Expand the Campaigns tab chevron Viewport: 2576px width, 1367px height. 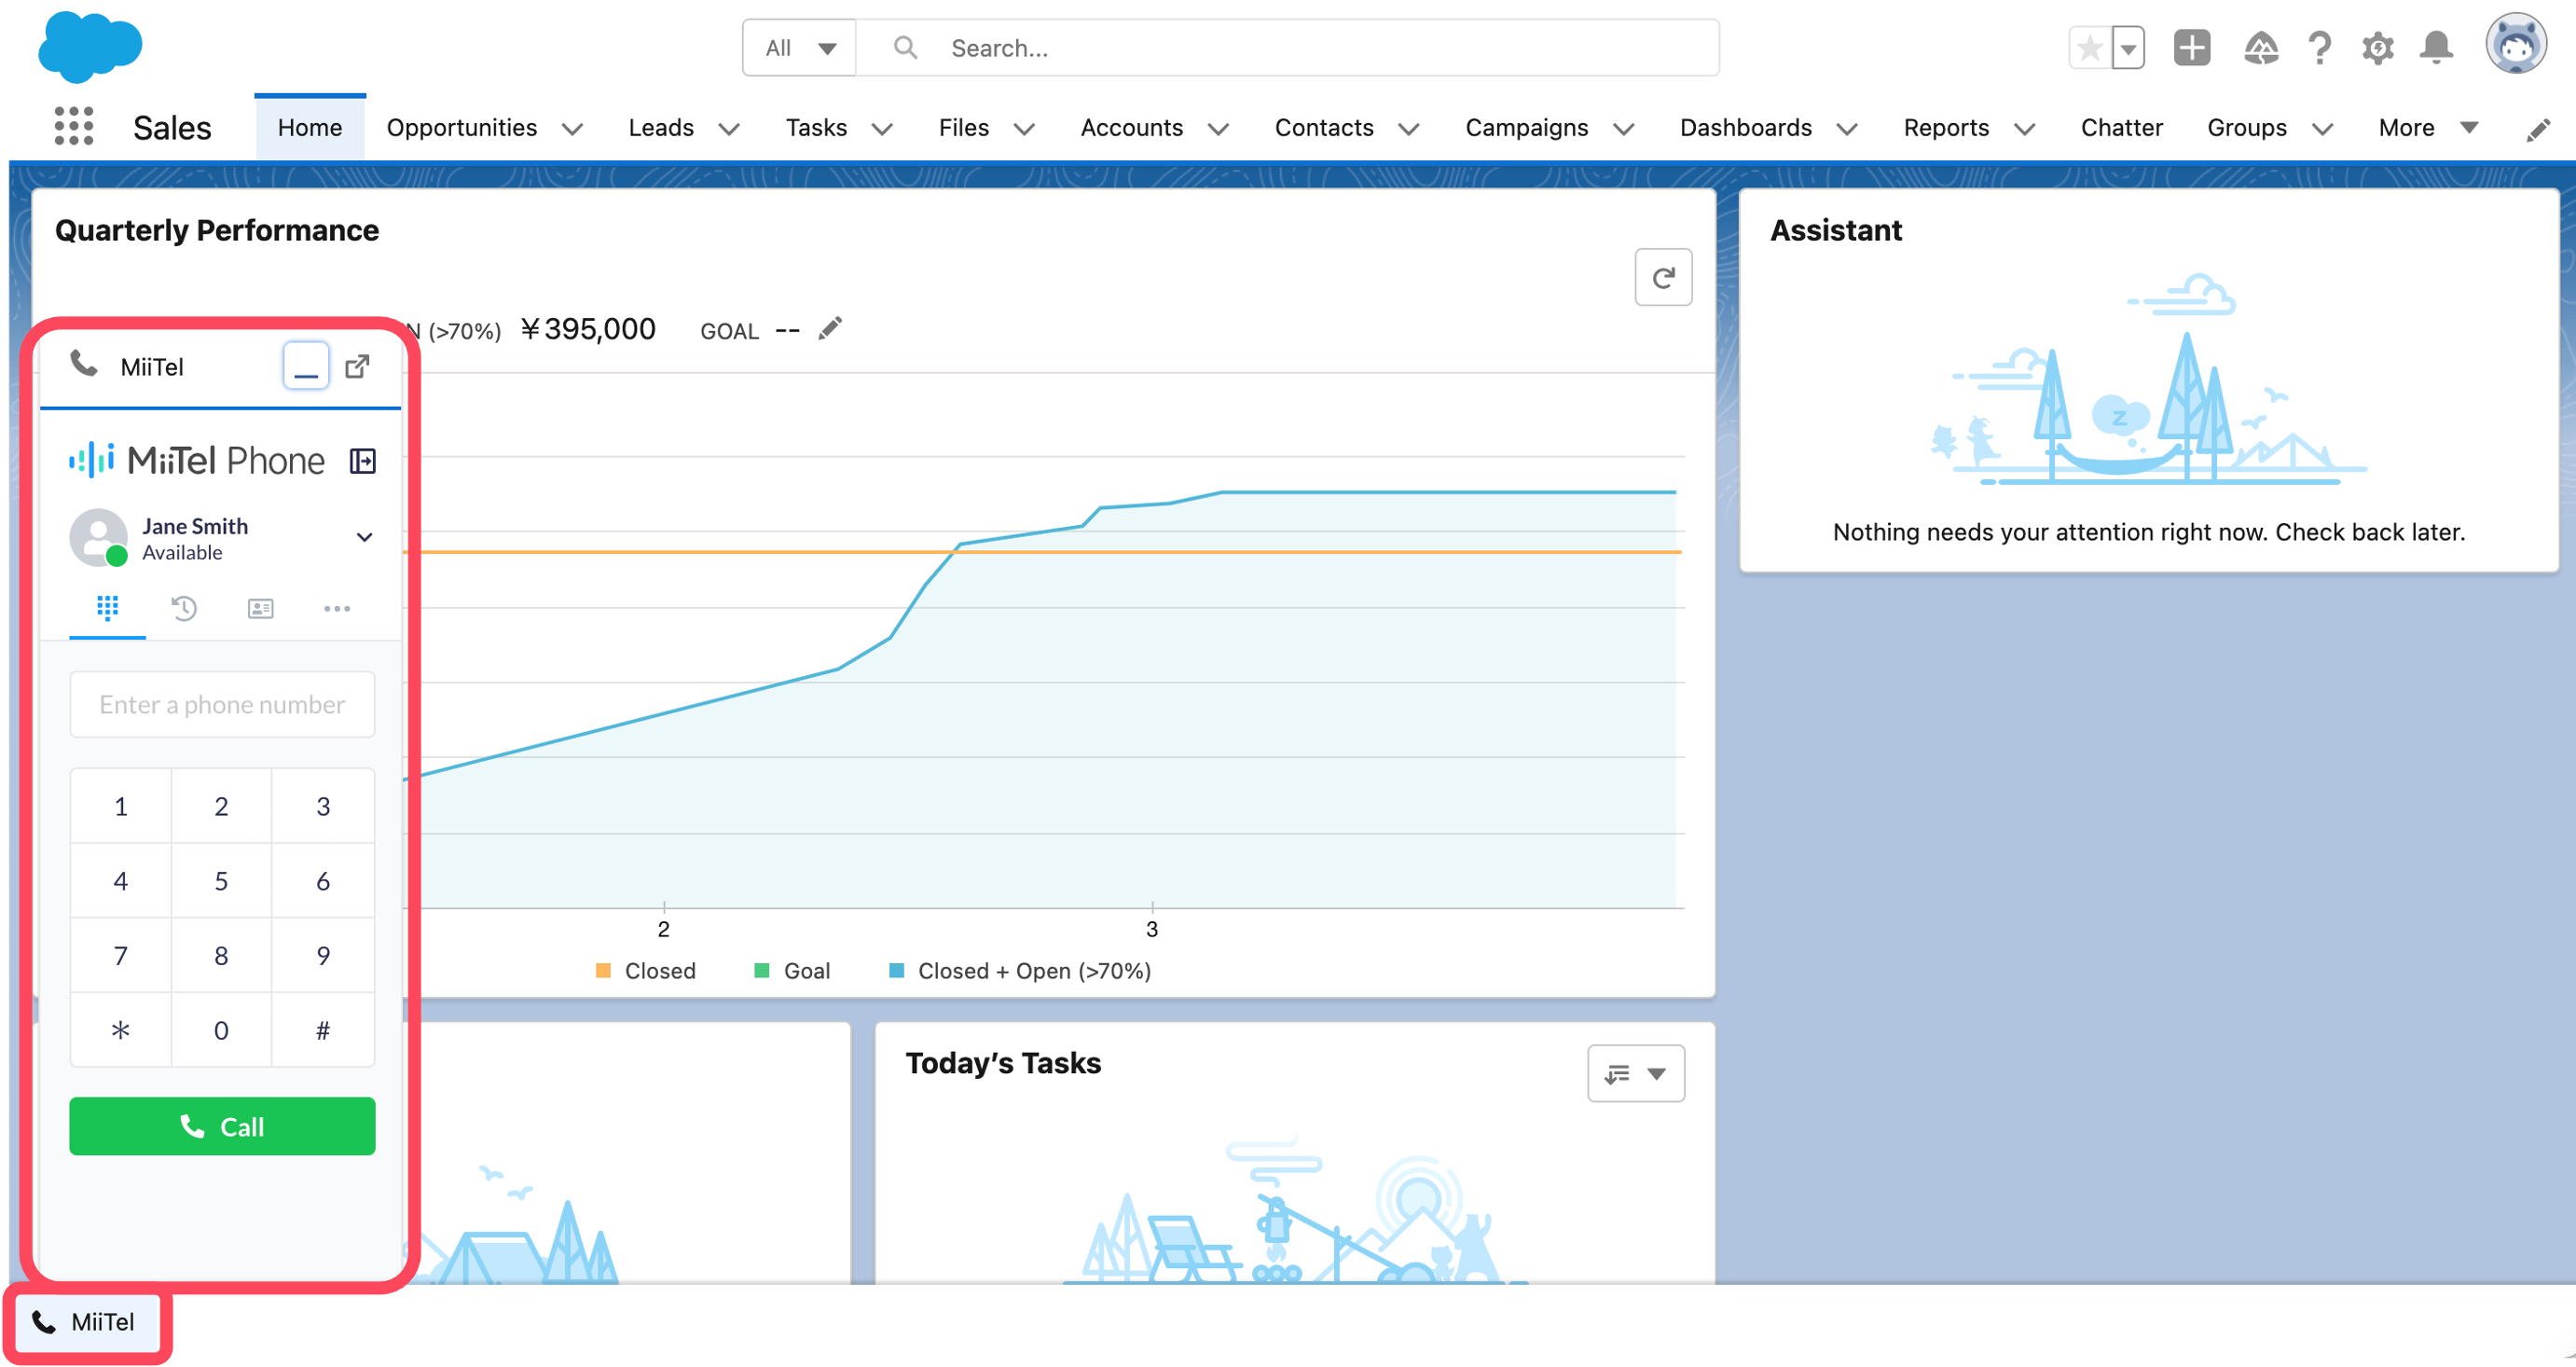point(1624,129)
